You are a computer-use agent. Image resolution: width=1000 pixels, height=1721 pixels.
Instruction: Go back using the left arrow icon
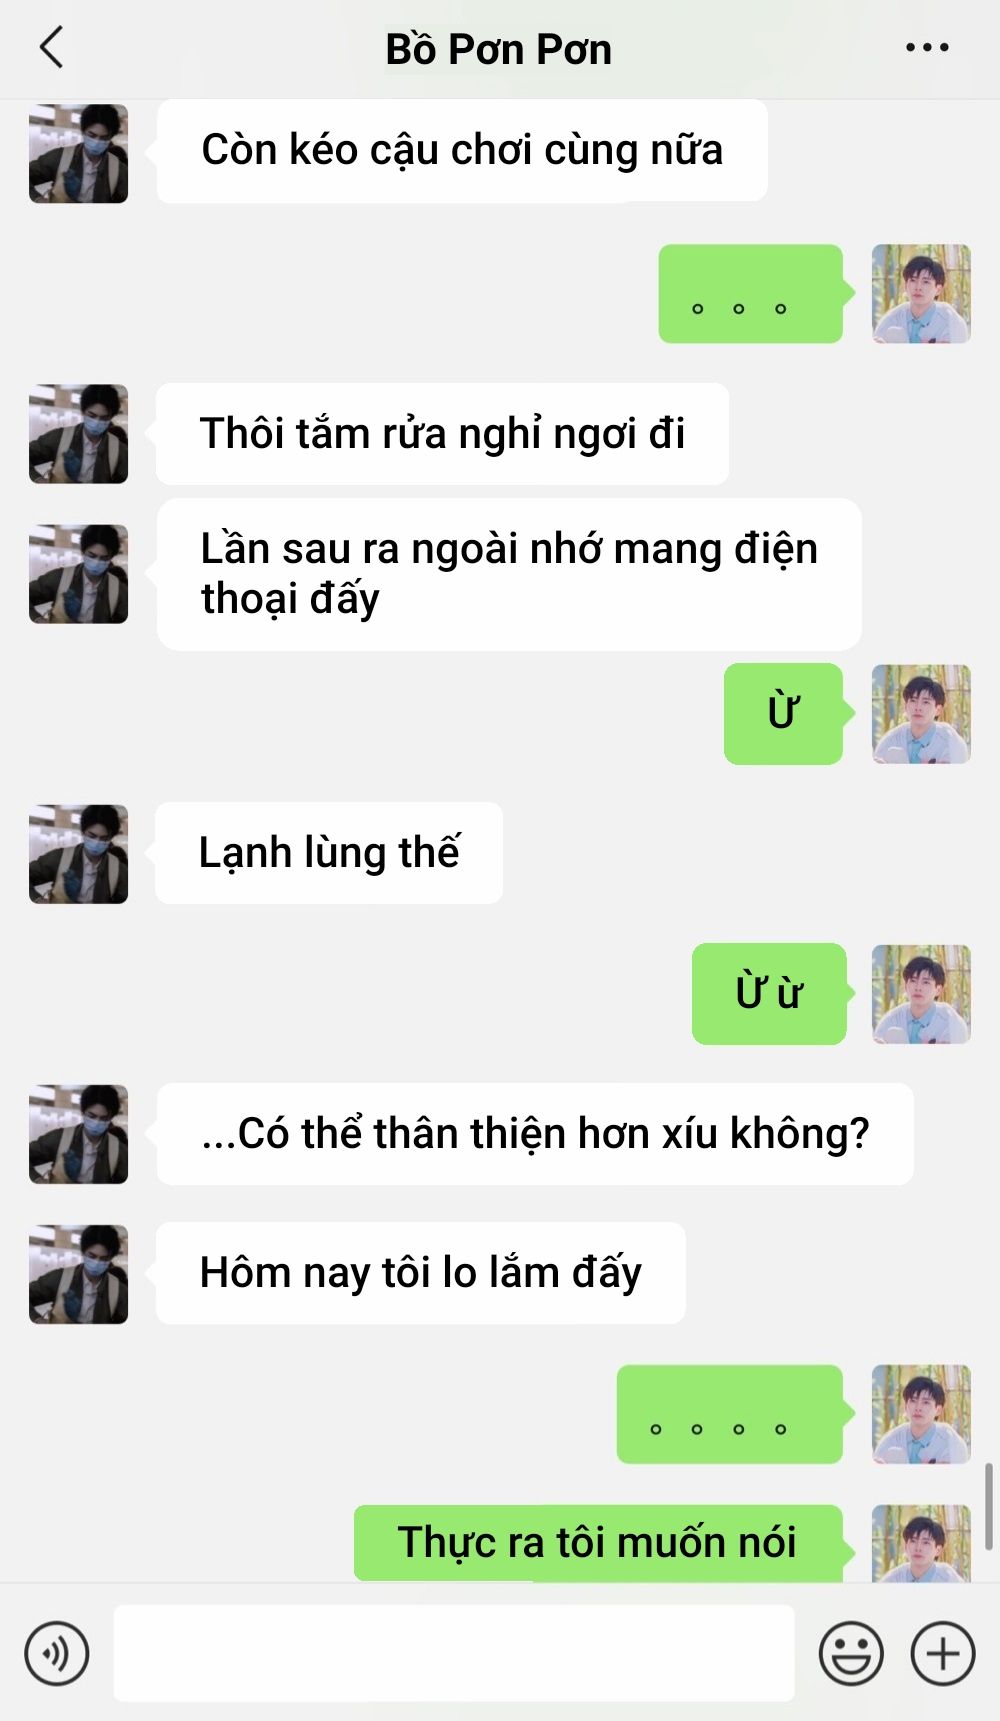click(x=51, y=47)
